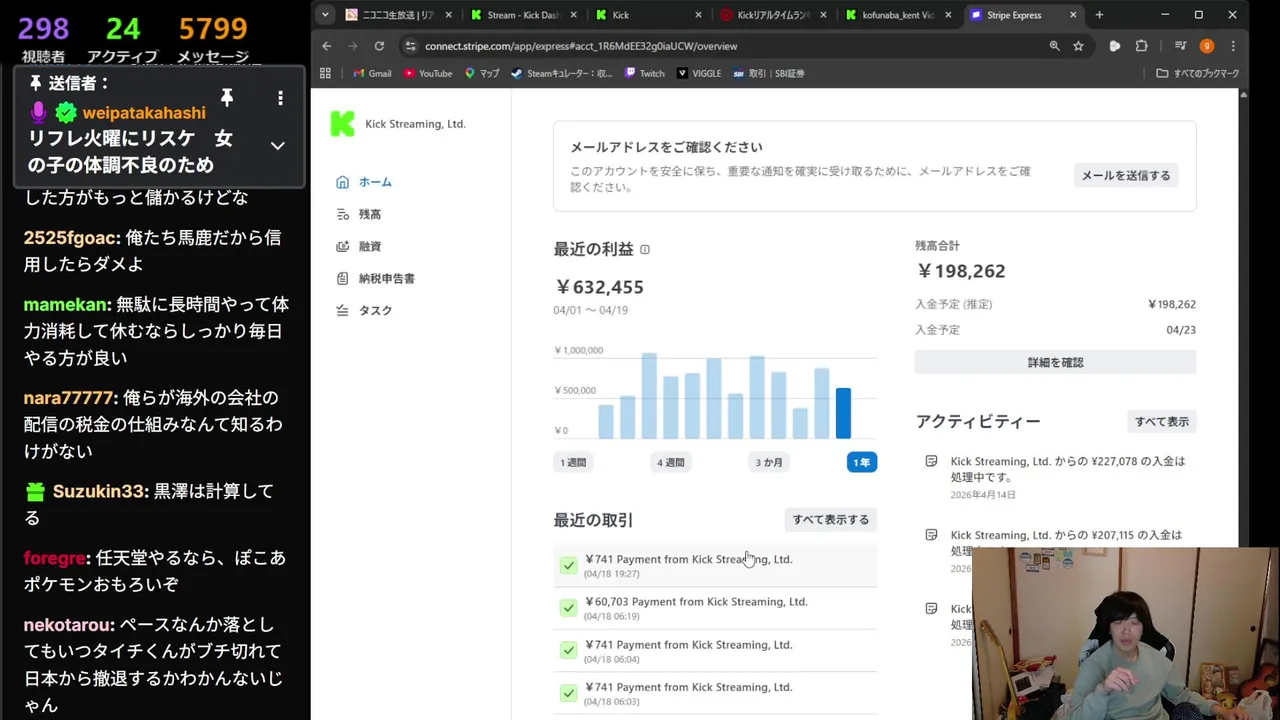
Task: Reload the Stripe Express page
Action: click(379, 46)
